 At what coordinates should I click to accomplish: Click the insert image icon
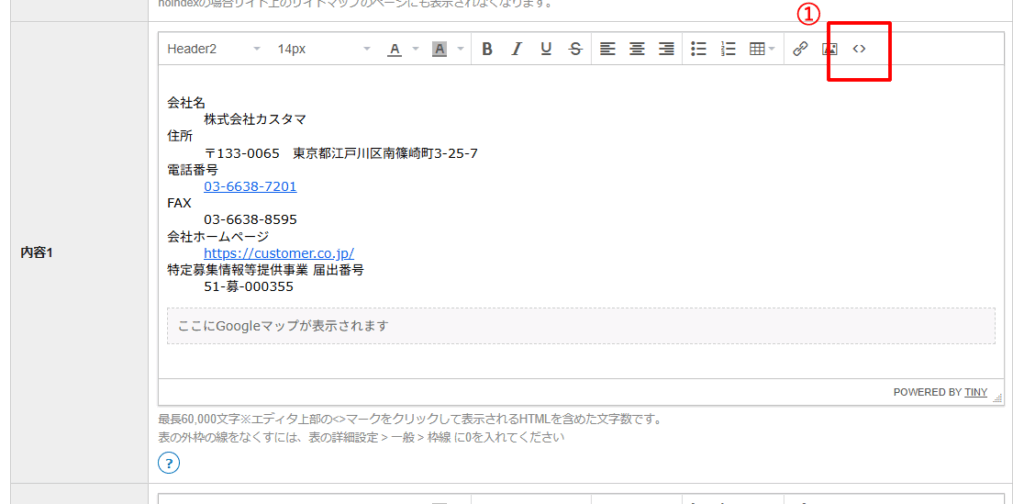[829, 49]
